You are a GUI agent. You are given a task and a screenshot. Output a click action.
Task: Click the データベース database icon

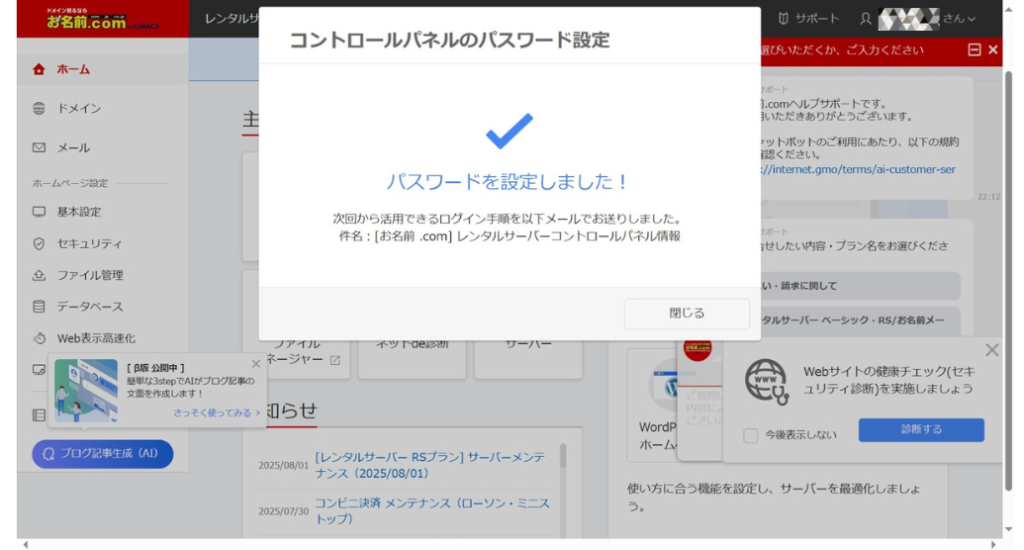pyautogui.click(x=39, y=306)
